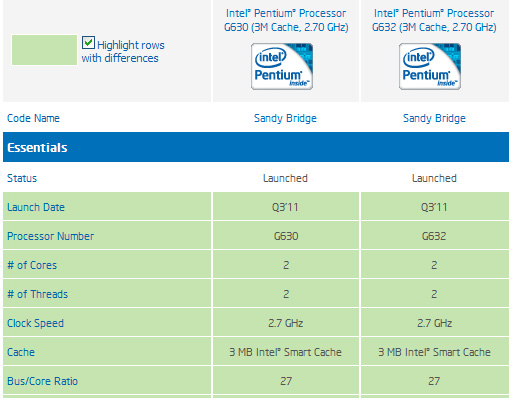
Task: Select the 2.7 GHz clock speed for G630
Action: (x=286, y=323)
